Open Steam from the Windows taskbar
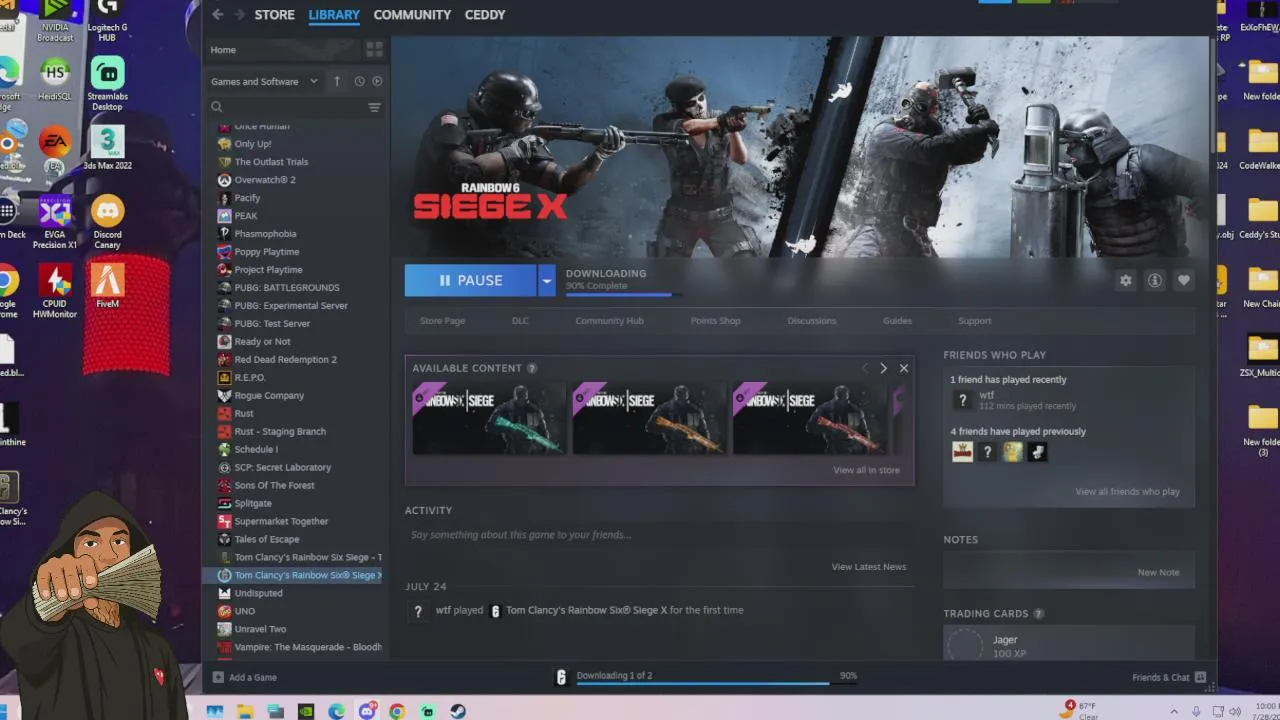The image size is (1280, 720). (x=457, y=711)
